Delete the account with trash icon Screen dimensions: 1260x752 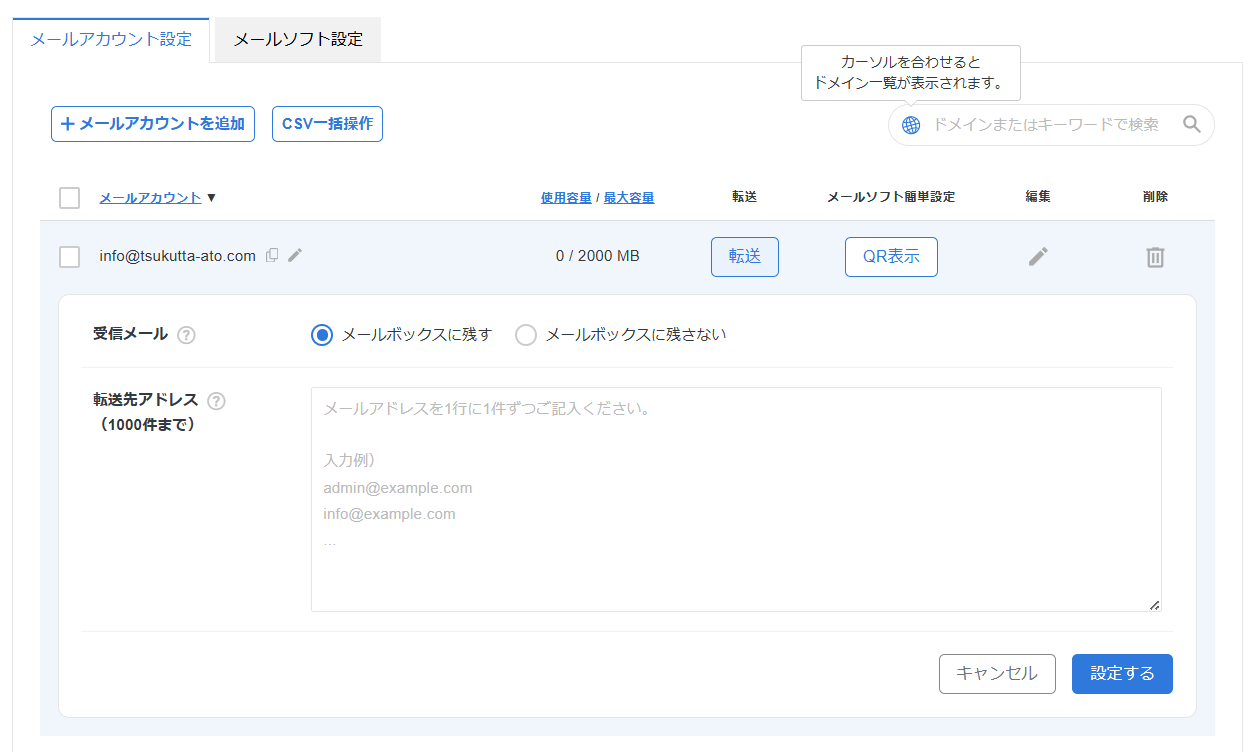click(1155, 257)
